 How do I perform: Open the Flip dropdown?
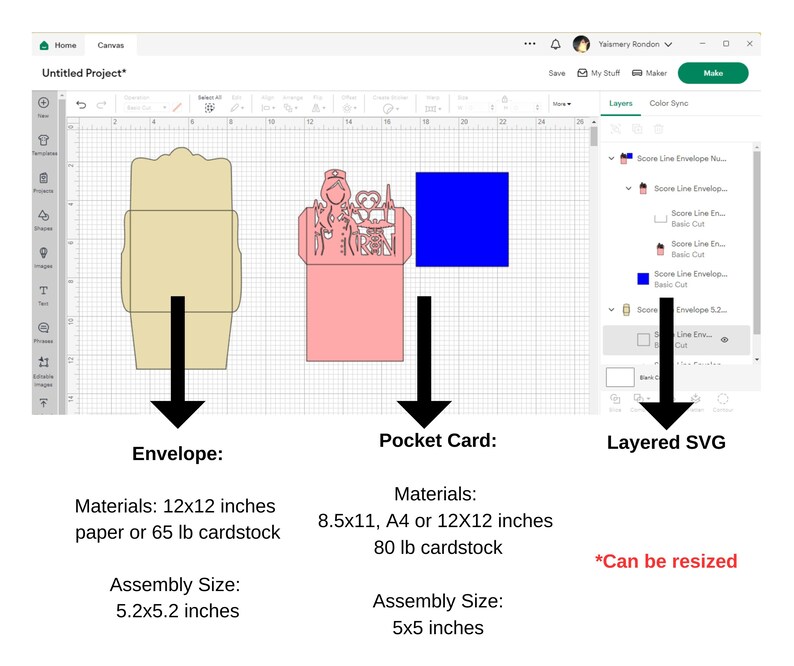[320, 108]
